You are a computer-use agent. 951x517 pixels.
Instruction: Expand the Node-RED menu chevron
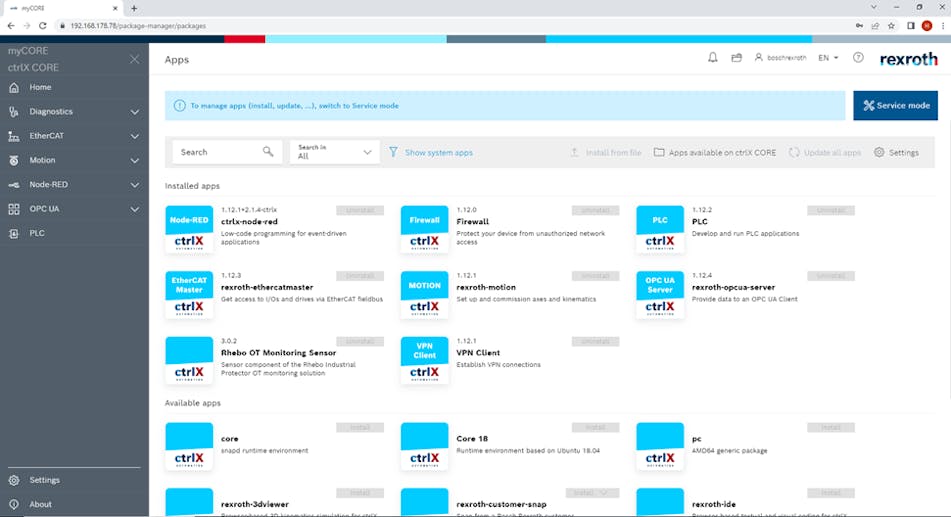[x=135, y=185]
